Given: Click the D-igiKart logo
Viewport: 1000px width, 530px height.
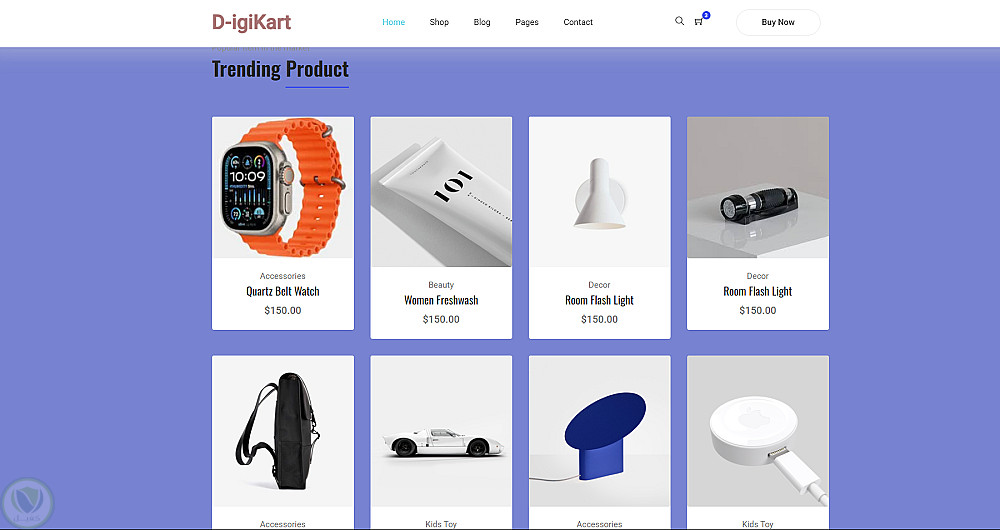Looking at the screenshot, I should point(251,22).
